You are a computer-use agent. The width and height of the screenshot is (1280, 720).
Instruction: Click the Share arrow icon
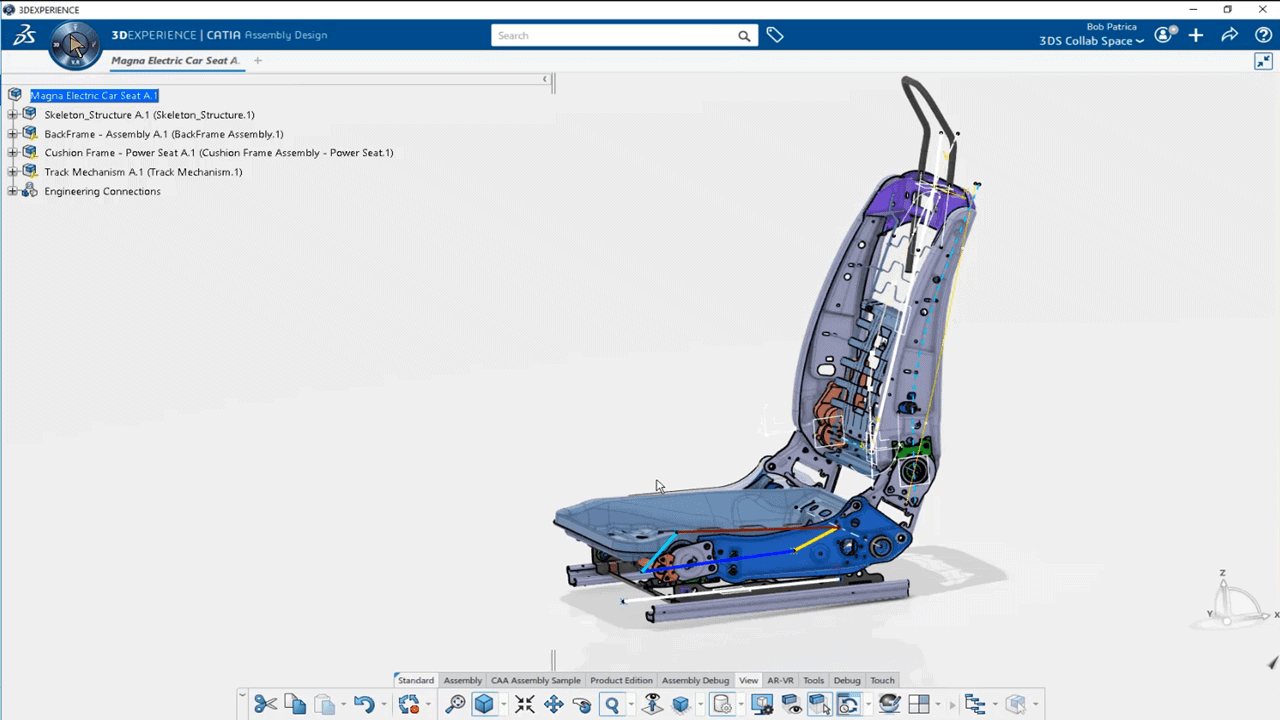tap(1229, 35)
